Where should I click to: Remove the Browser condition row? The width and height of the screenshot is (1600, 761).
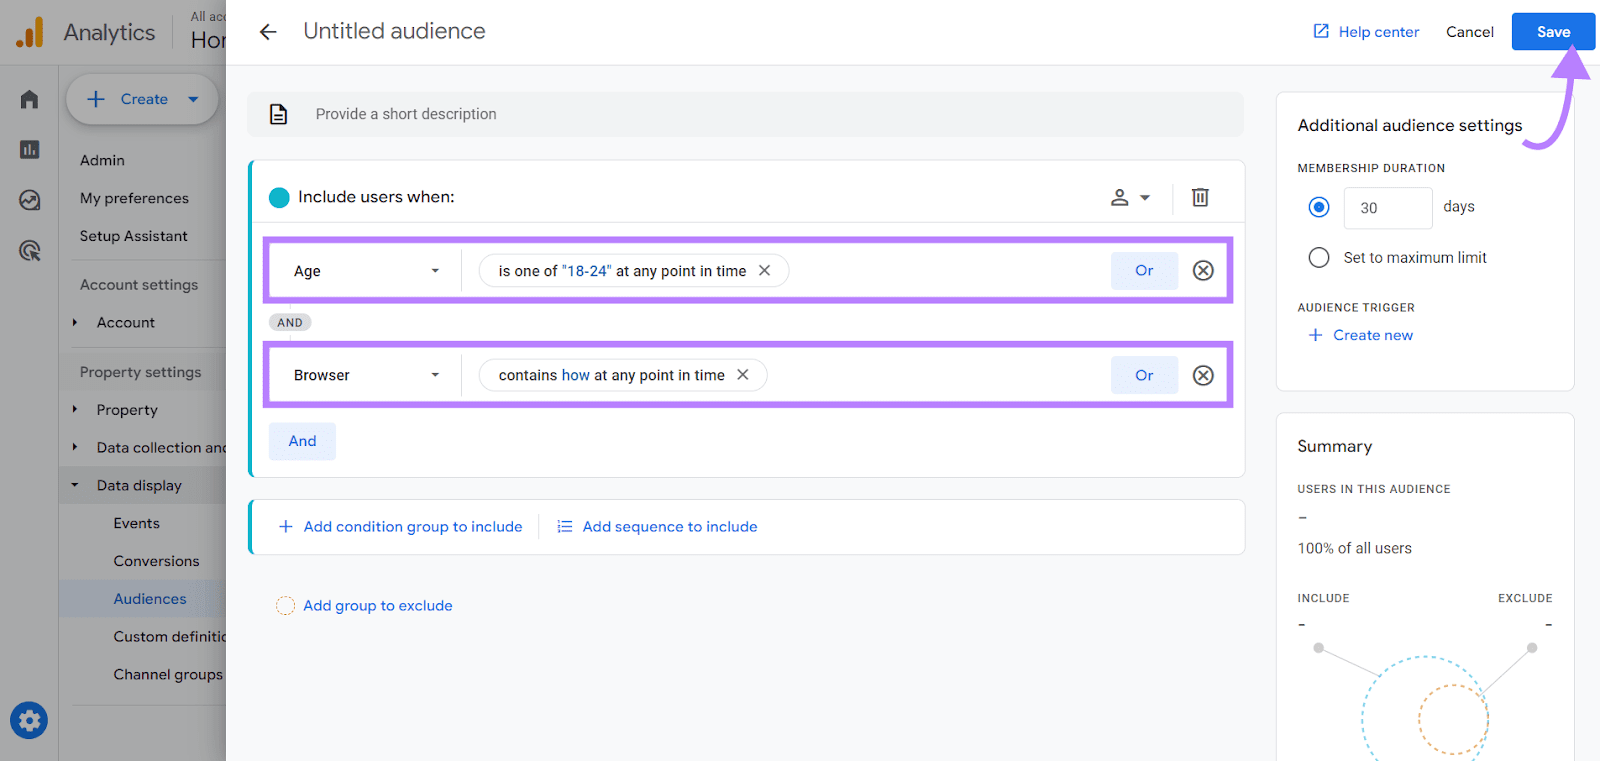pyautogui.click(x=1203, y=375)
